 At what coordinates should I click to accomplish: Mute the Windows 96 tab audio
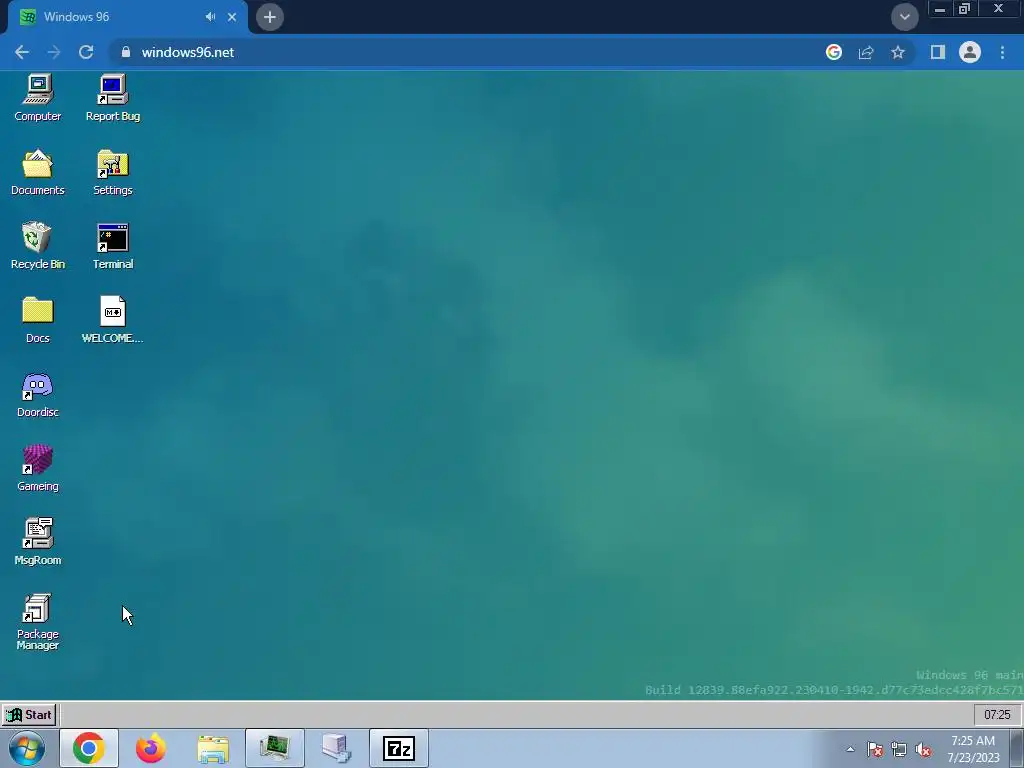tap(210, 17)
